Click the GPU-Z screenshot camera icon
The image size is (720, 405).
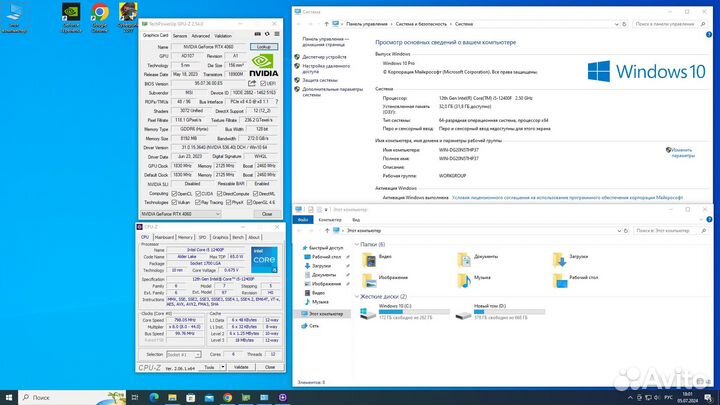click(258, 34)
